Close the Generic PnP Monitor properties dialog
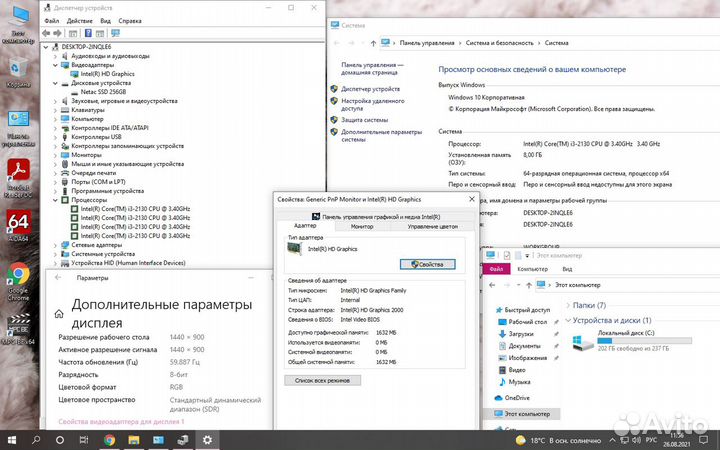This screenshot has height=450, width=720. point(472,199)
